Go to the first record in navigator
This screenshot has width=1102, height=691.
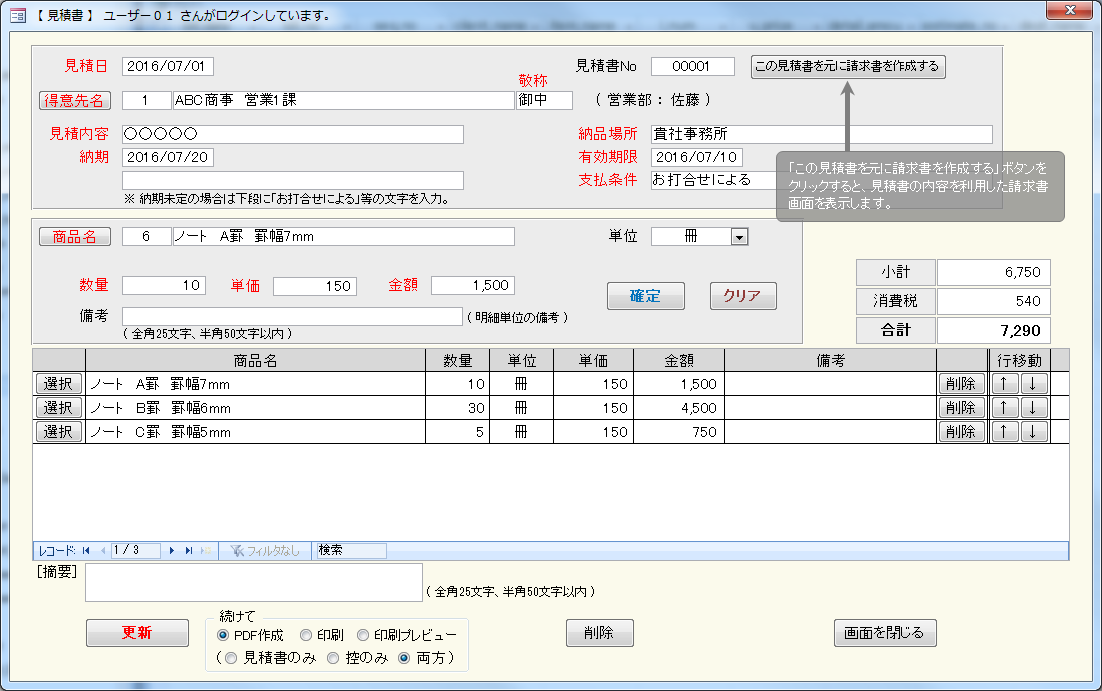pos(85,551)
